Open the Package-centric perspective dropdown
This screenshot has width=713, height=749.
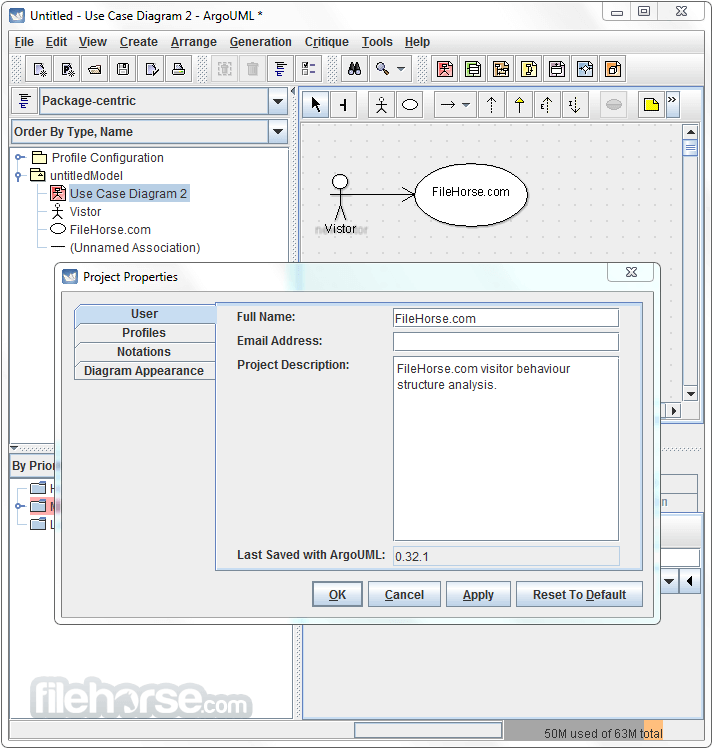[278, 101]
